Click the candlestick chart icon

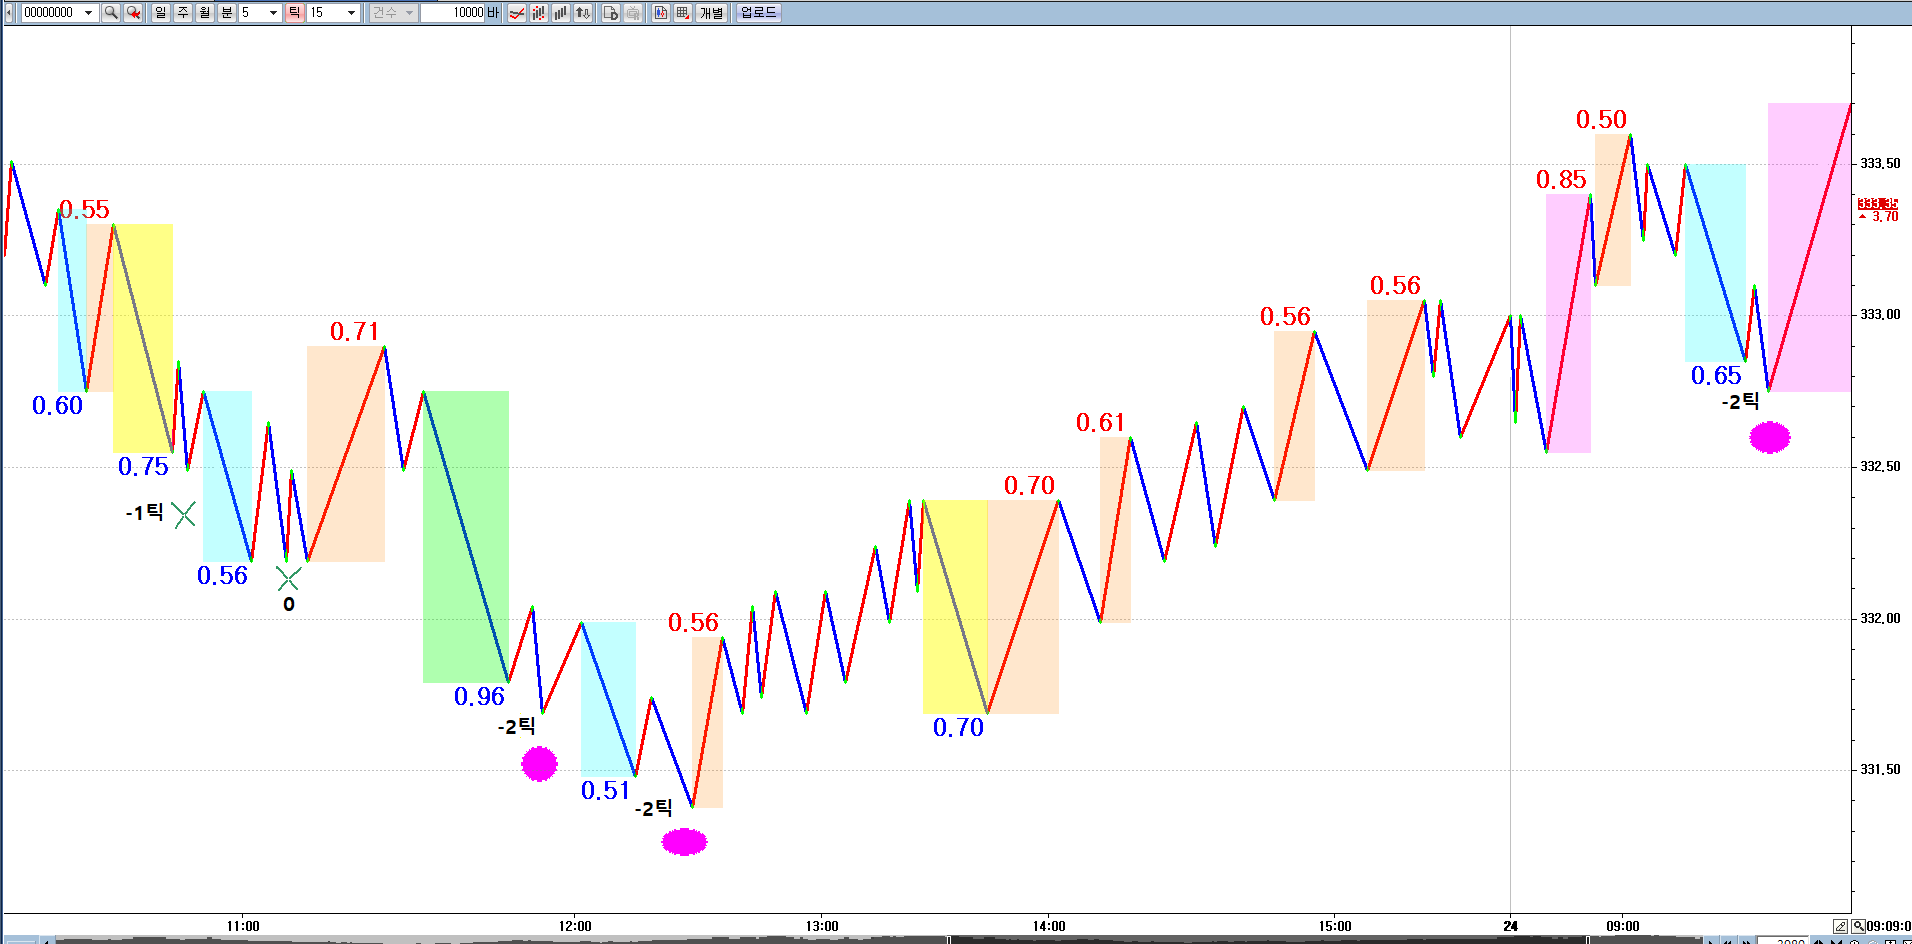pyautogui.click(x=661, y=13)
